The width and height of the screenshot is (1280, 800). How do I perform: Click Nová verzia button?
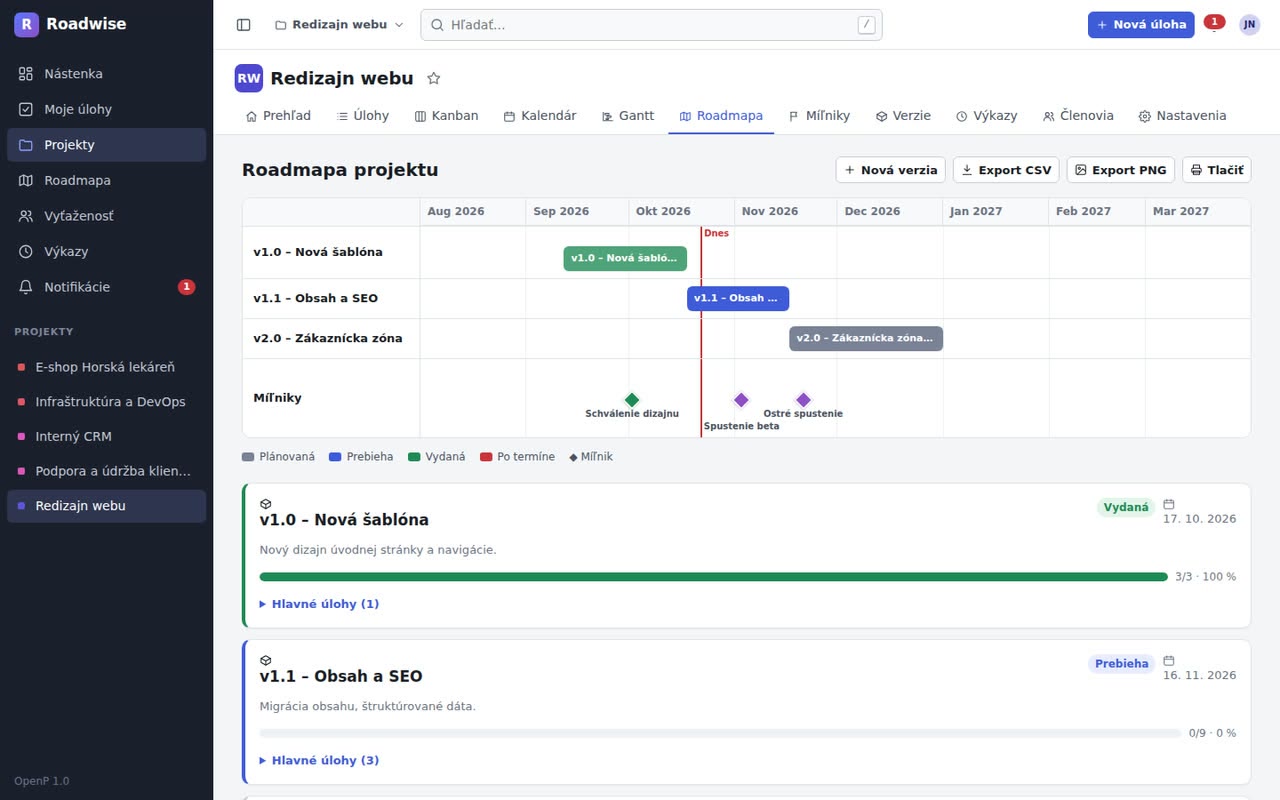click(890, 170)
